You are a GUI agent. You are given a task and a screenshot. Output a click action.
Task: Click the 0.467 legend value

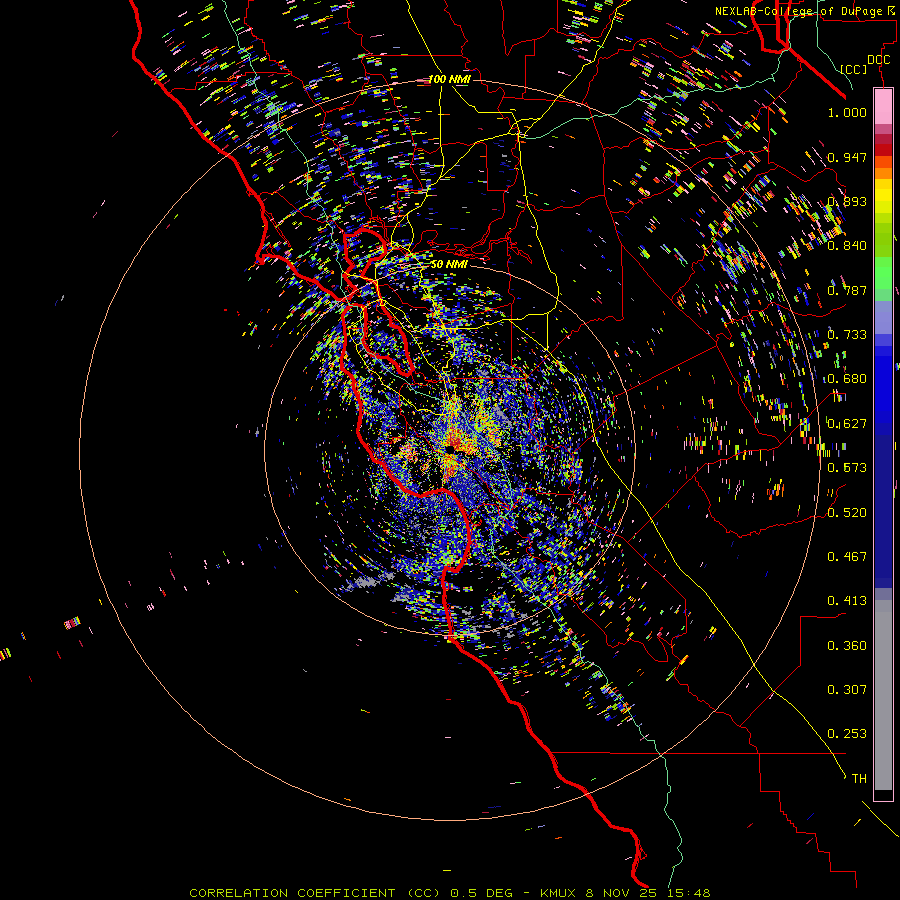click(x=847, y=557)
